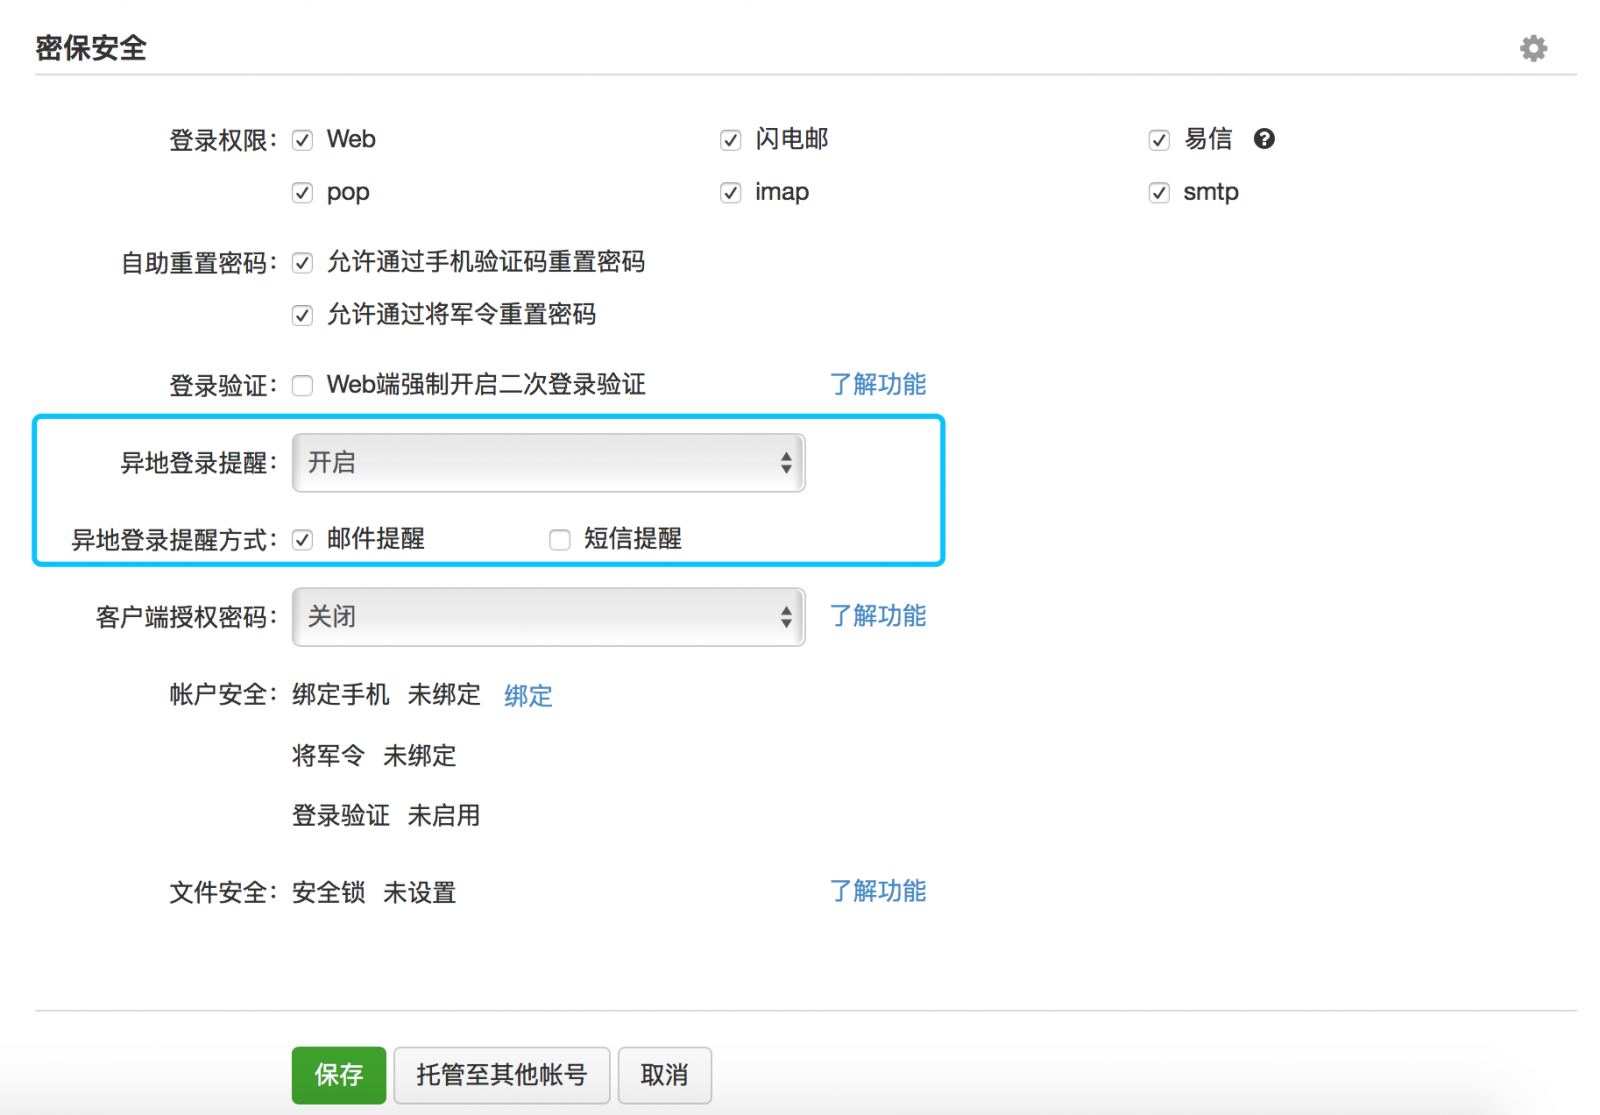Disable the smtp login permission
Image resolution: width=1600 pixels, height=1115 pixels.
tap(1158, 192)
